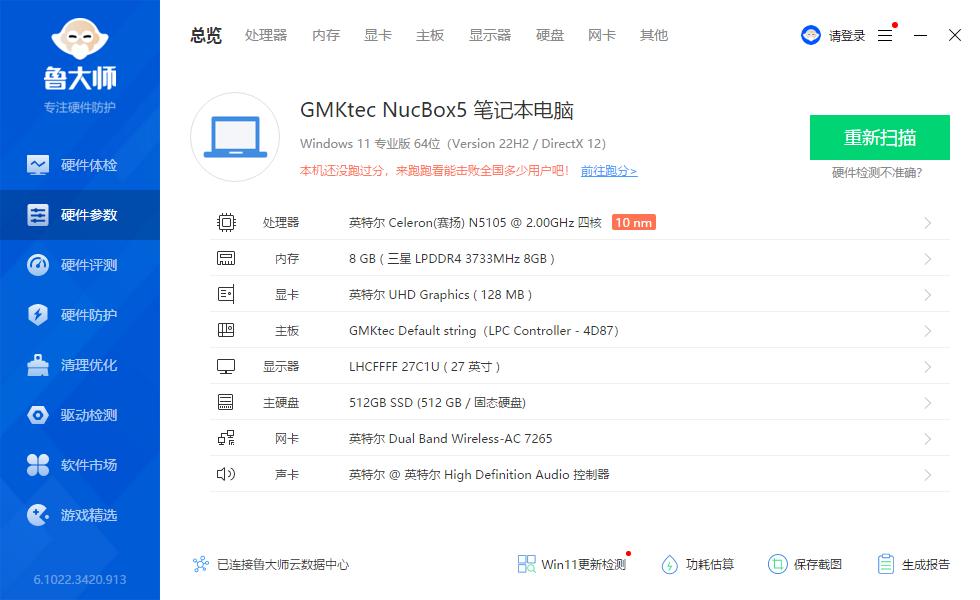Launch 驱动检测 from the sidebar
The height and width of the screenshot is (600, 980).
click(80, 414)
